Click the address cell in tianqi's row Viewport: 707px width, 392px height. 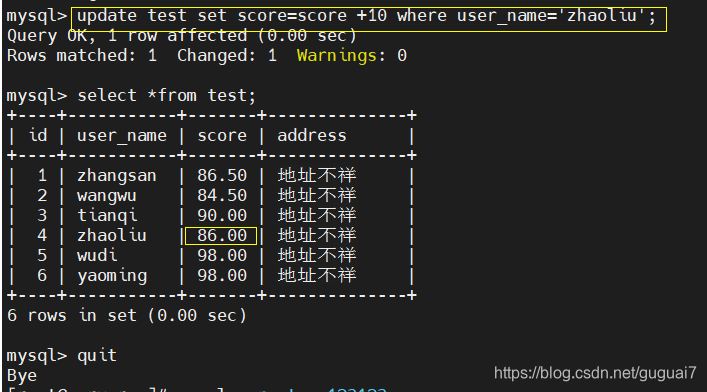[x=317, y=215]
